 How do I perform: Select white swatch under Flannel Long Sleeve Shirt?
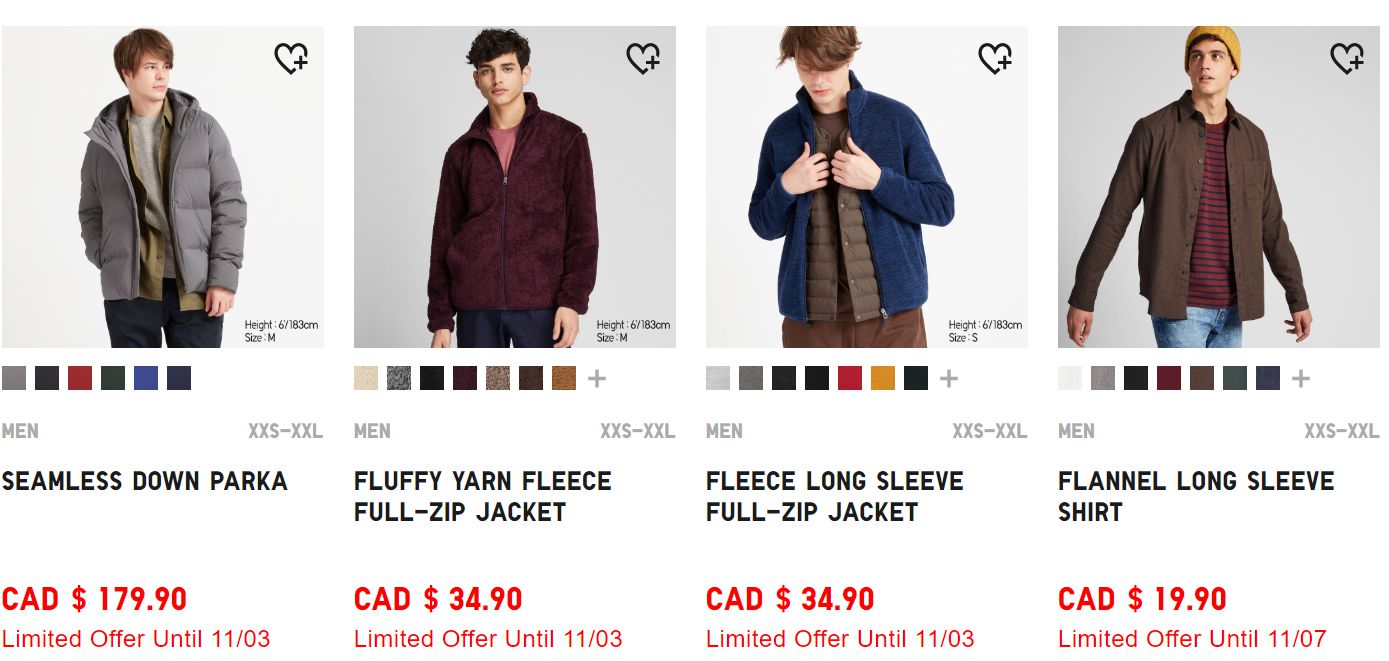click(1070, 378)
